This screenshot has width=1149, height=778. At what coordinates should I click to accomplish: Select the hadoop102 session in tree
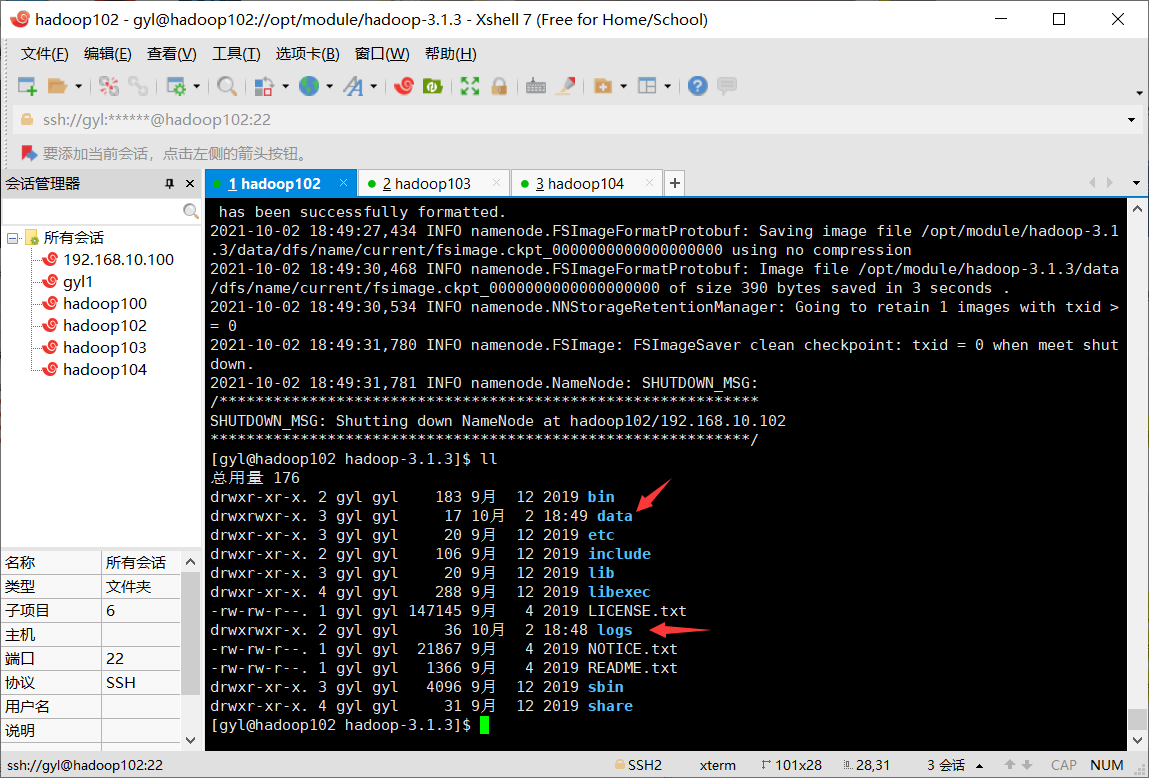click(x=105, y=325)
